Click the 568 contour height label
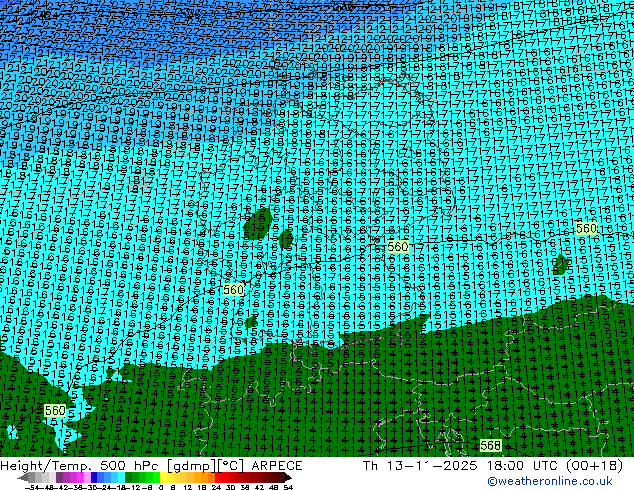The width and height of the screenshot is (634, 490). coord(490,445)
